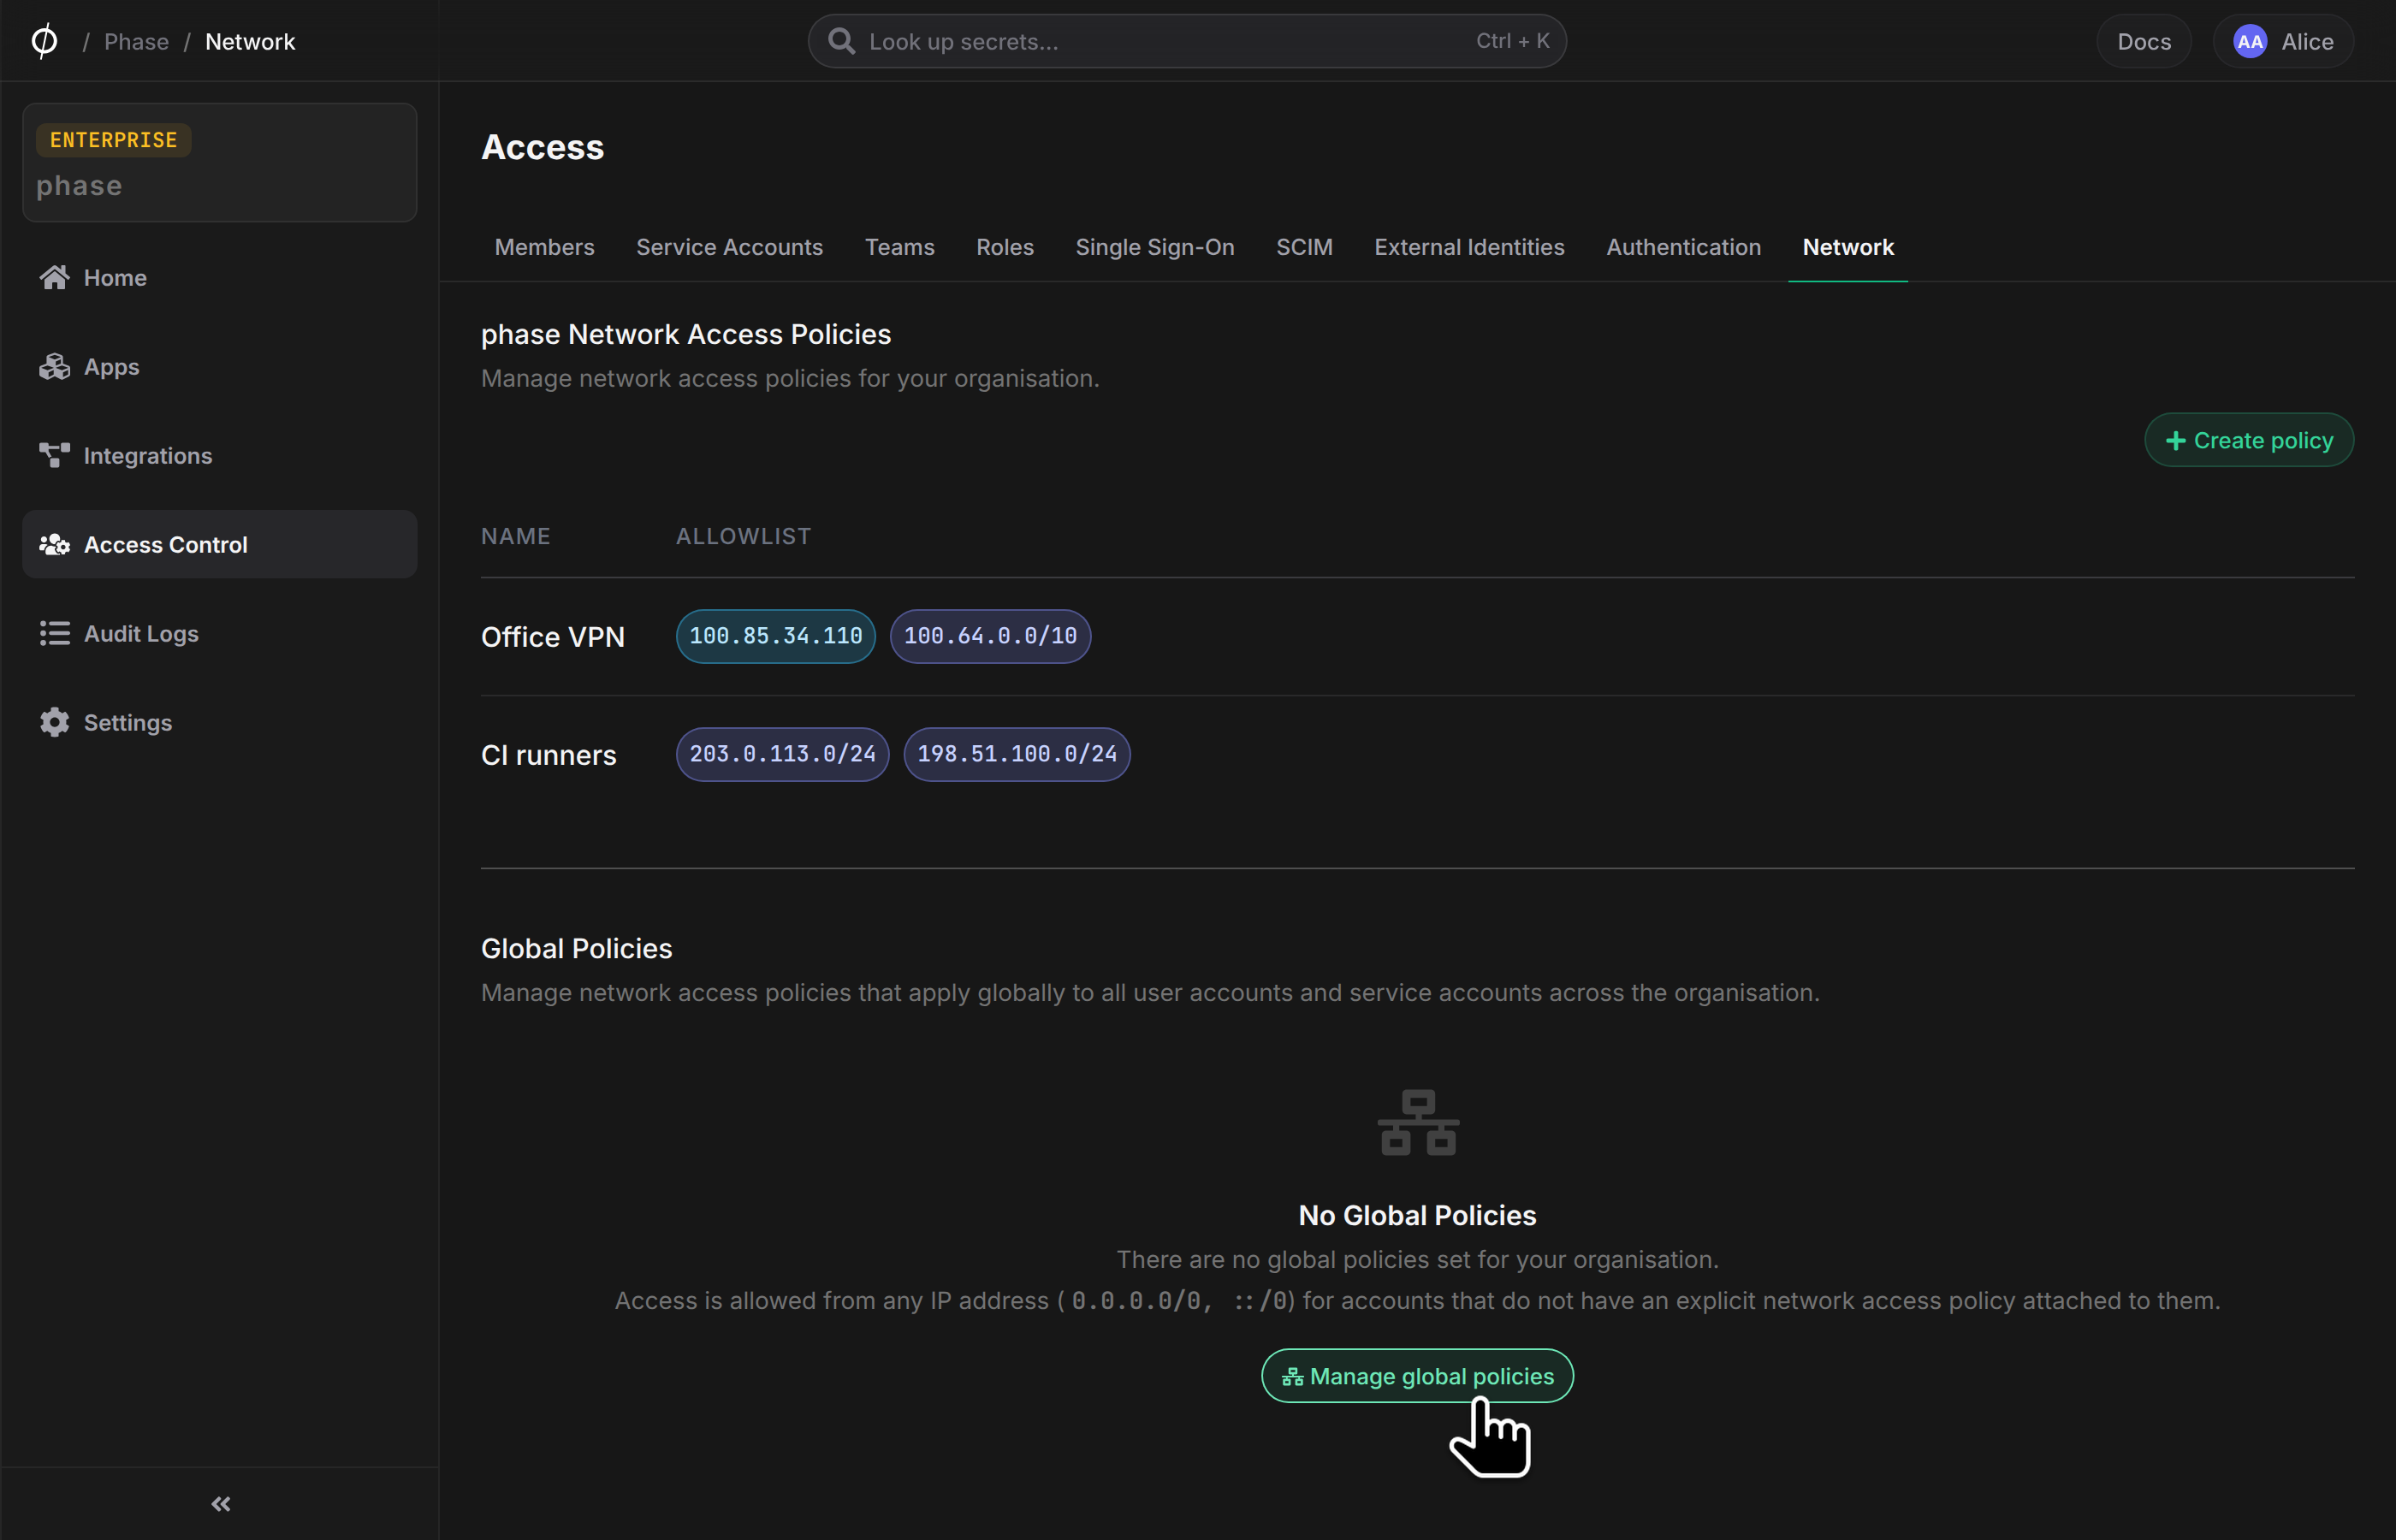Click the Phase breadcrumb link

pyautogui.click(x=136, y=41)
